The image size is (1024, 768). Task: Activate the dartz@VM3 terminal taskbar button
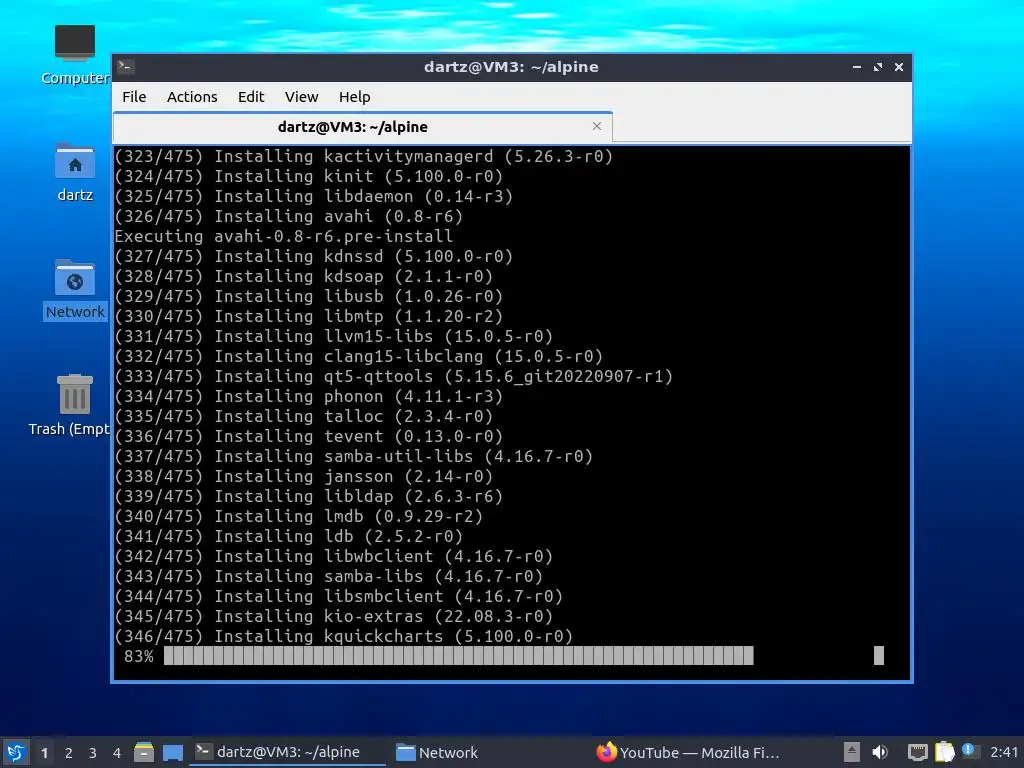tap(287, 752)
